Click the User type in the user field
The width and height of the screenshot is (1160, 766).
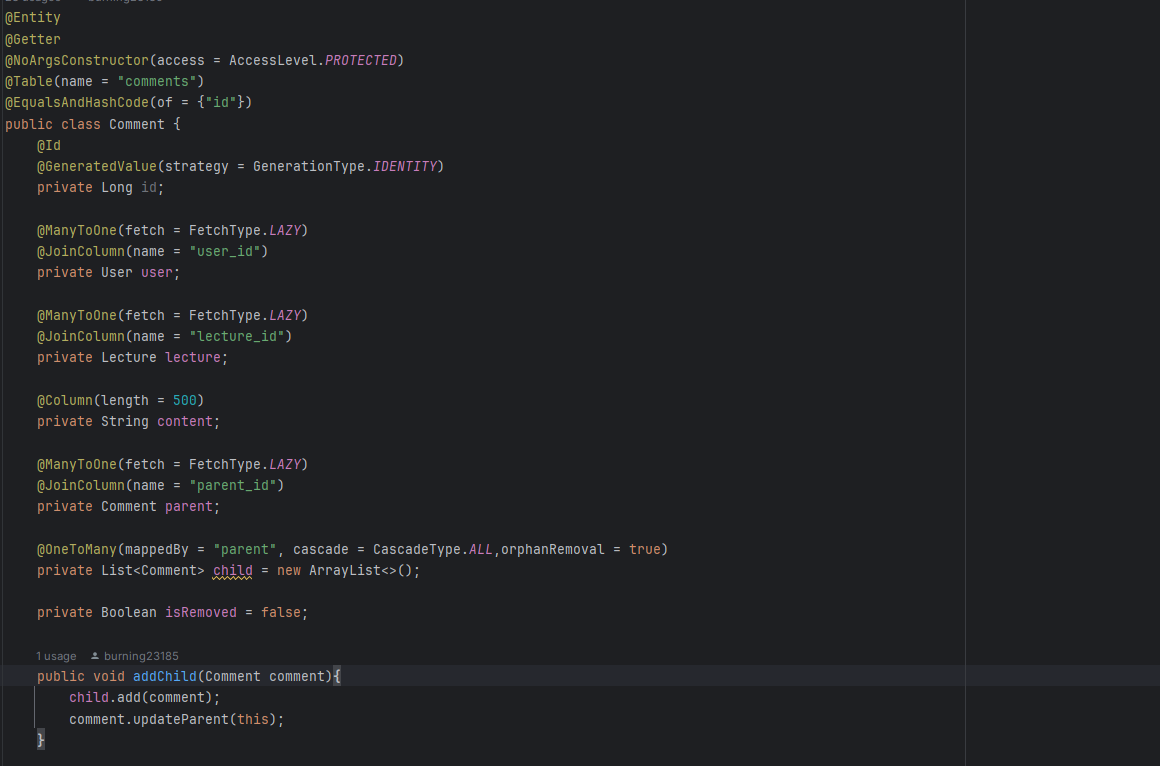click(117, 273)
